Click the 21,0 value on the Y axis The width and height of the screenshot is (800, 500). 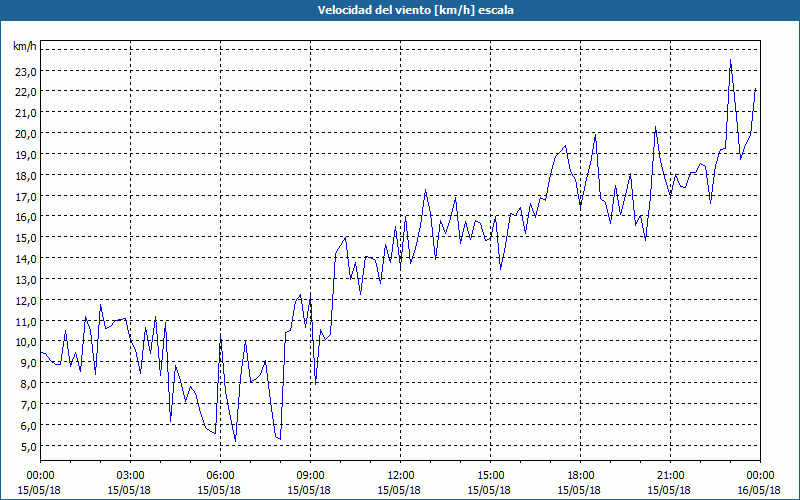(x=26, y=113)
